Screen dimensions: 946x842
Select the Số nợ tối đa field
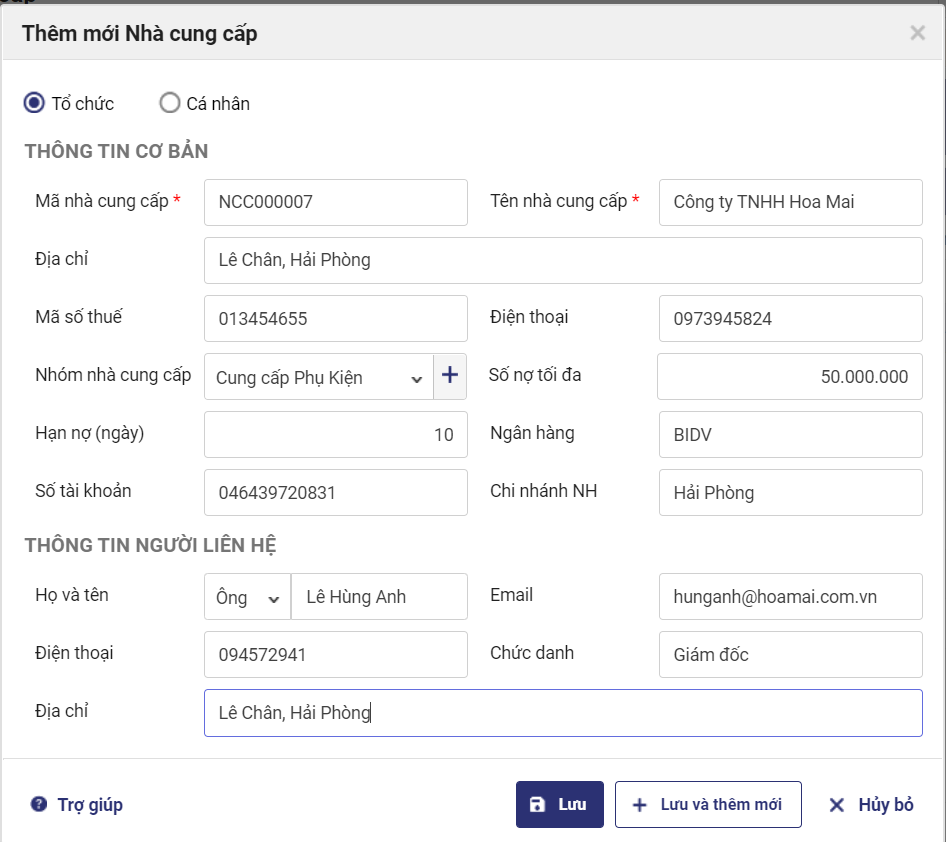pos(789,376)
